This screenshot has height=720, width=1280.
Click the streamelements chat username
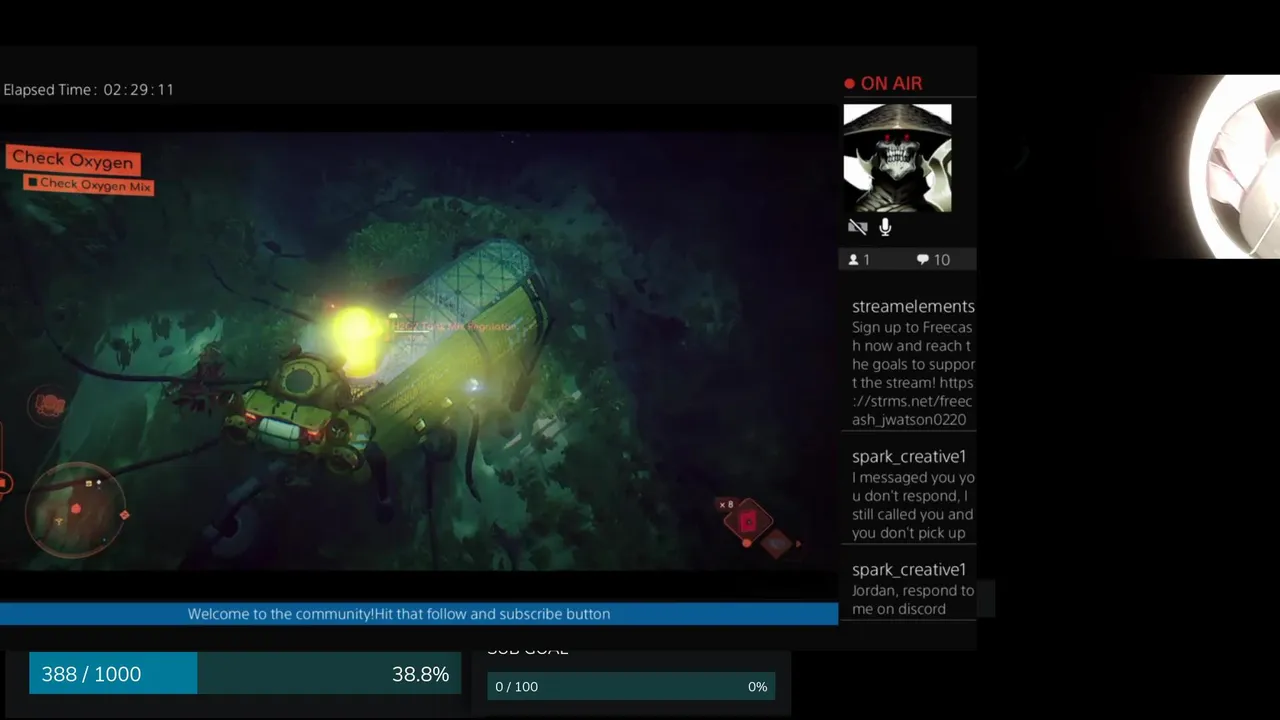coord(913,307)
